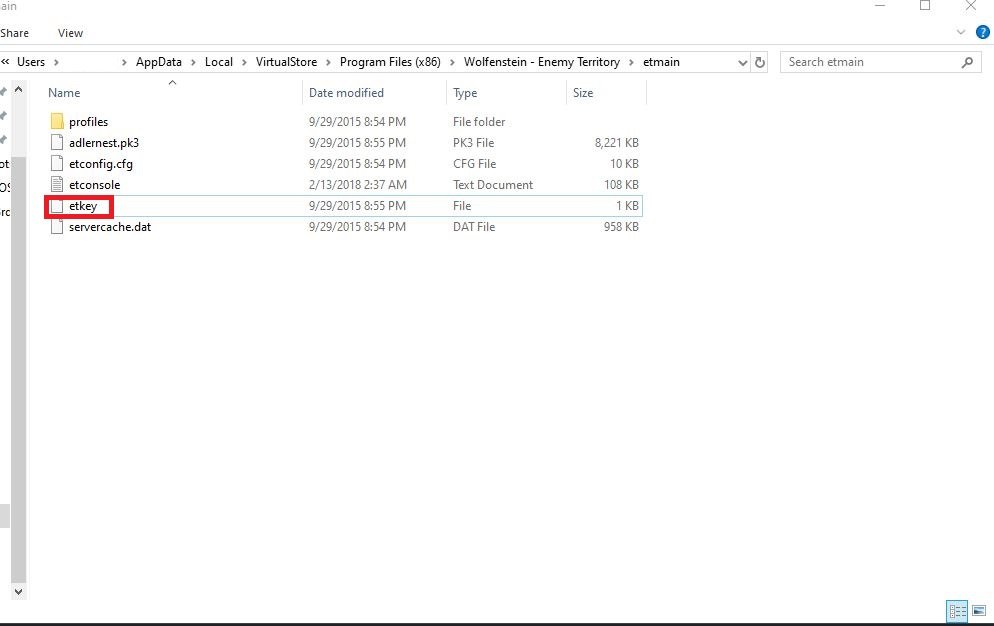Click the PK3 File type cell

coord(473,143)
